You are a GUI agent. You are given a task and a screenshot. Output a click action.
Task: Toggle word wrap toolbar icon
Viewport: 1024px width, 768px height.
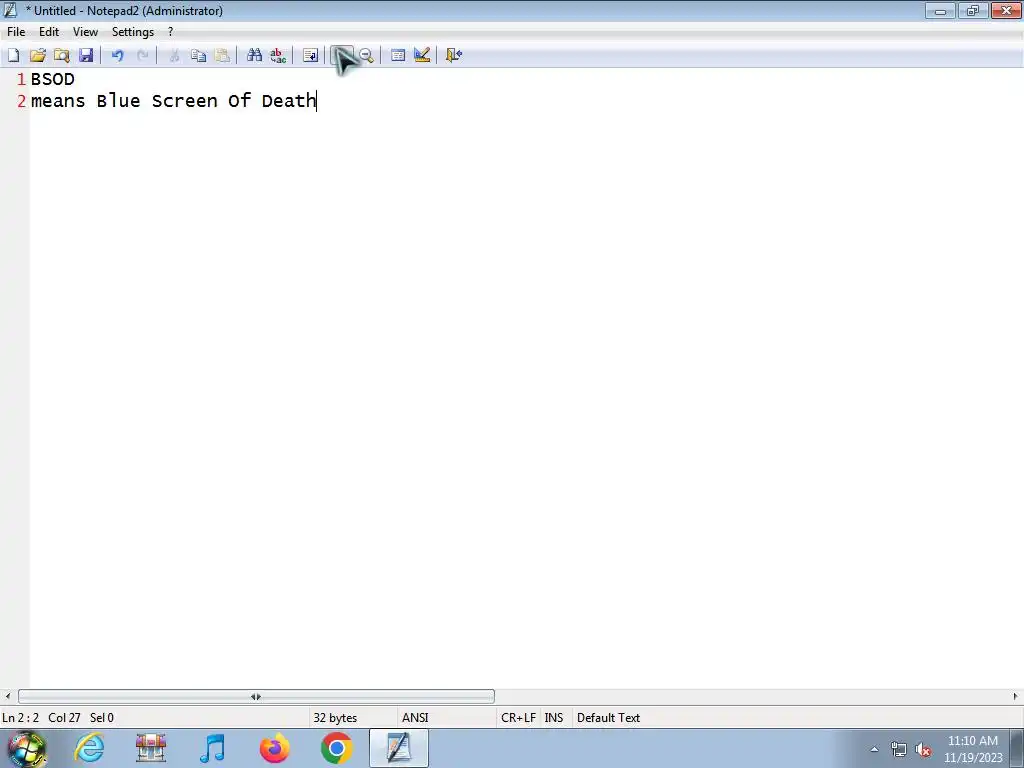pyautogui.click(x=310, y=56)
